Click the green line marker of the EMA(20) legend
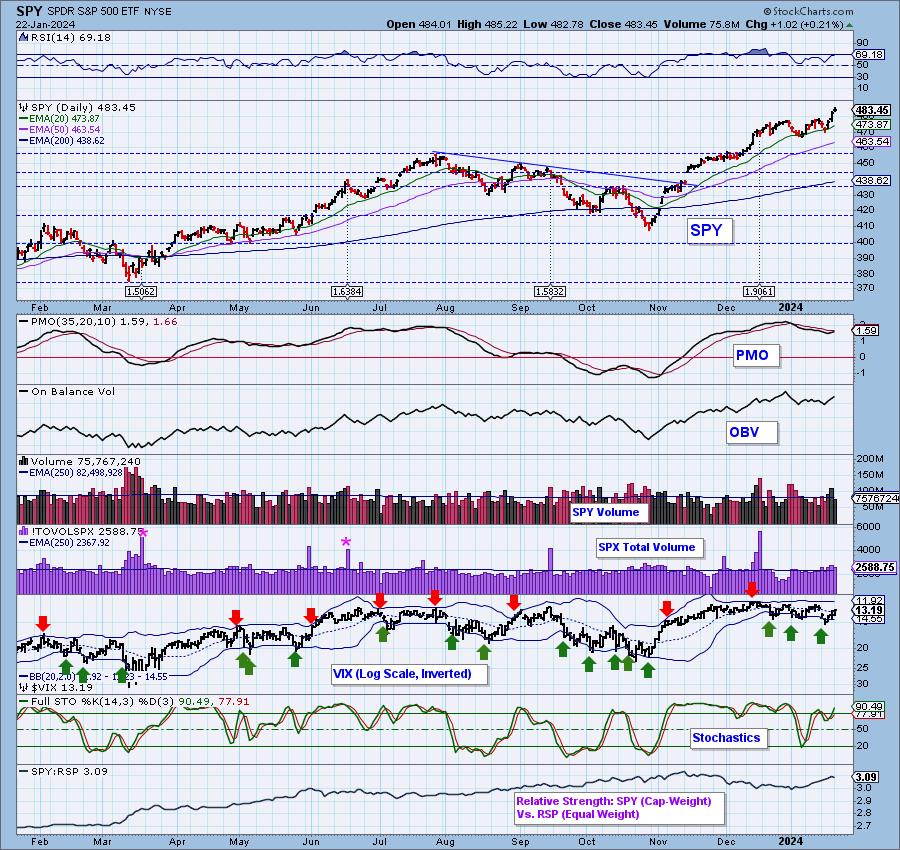The image size is (900, 850). 24,119
